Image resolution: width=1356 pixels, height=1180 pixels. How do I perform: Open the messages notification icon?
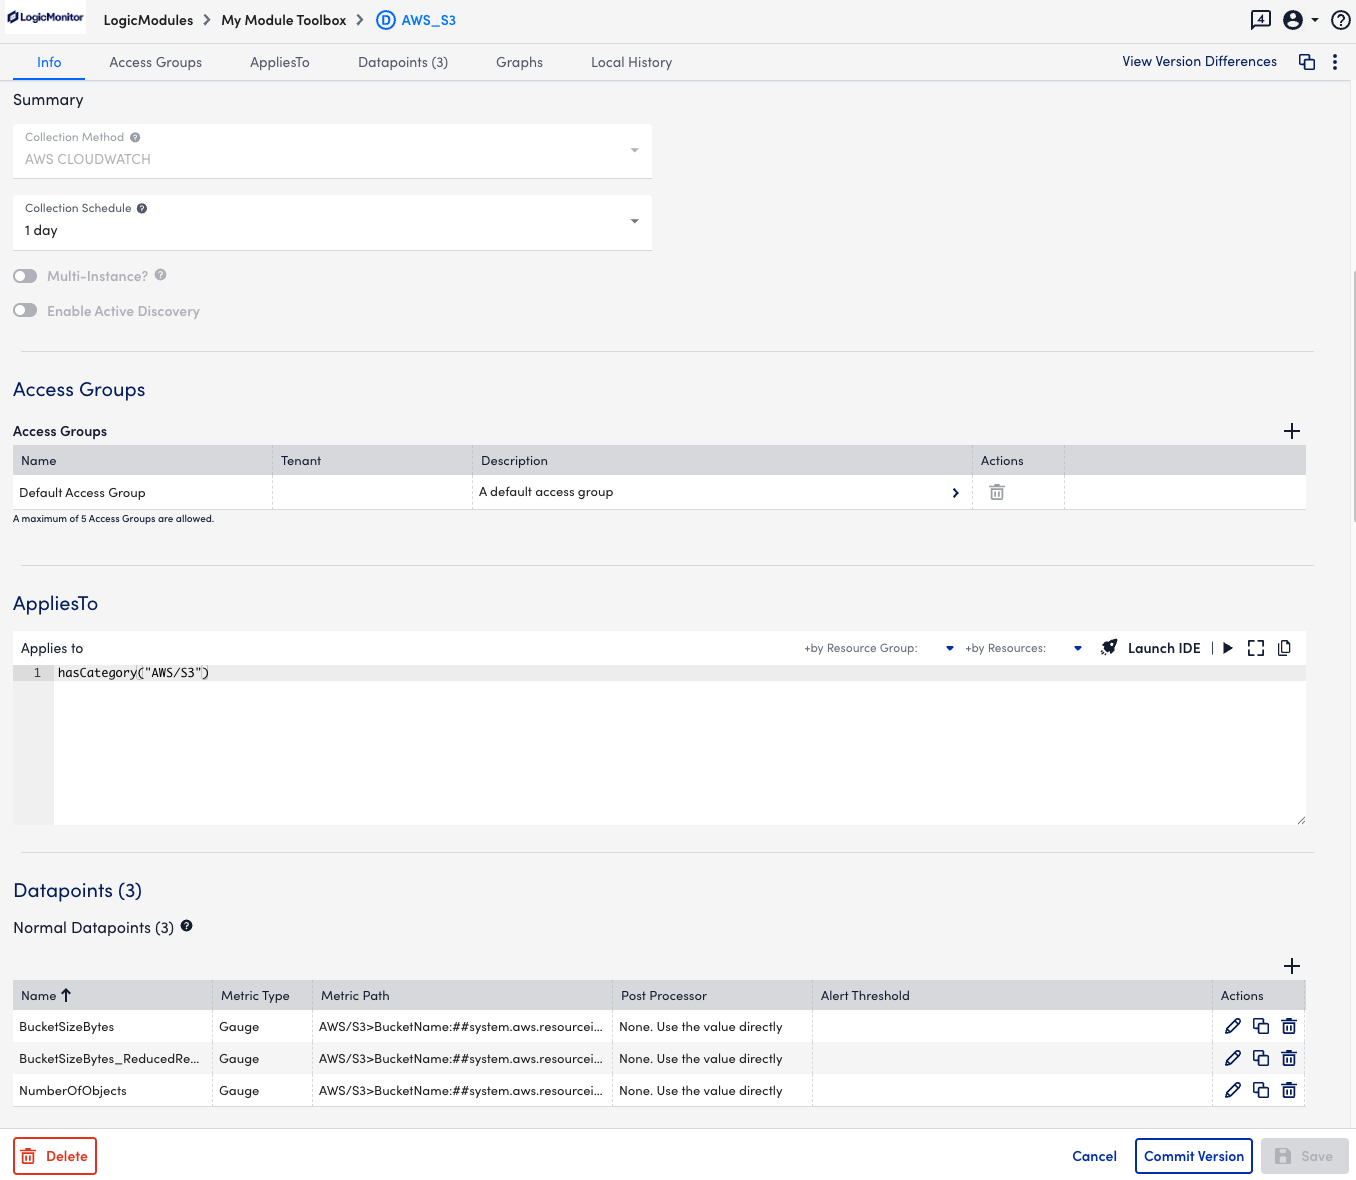coord(1261,20)
